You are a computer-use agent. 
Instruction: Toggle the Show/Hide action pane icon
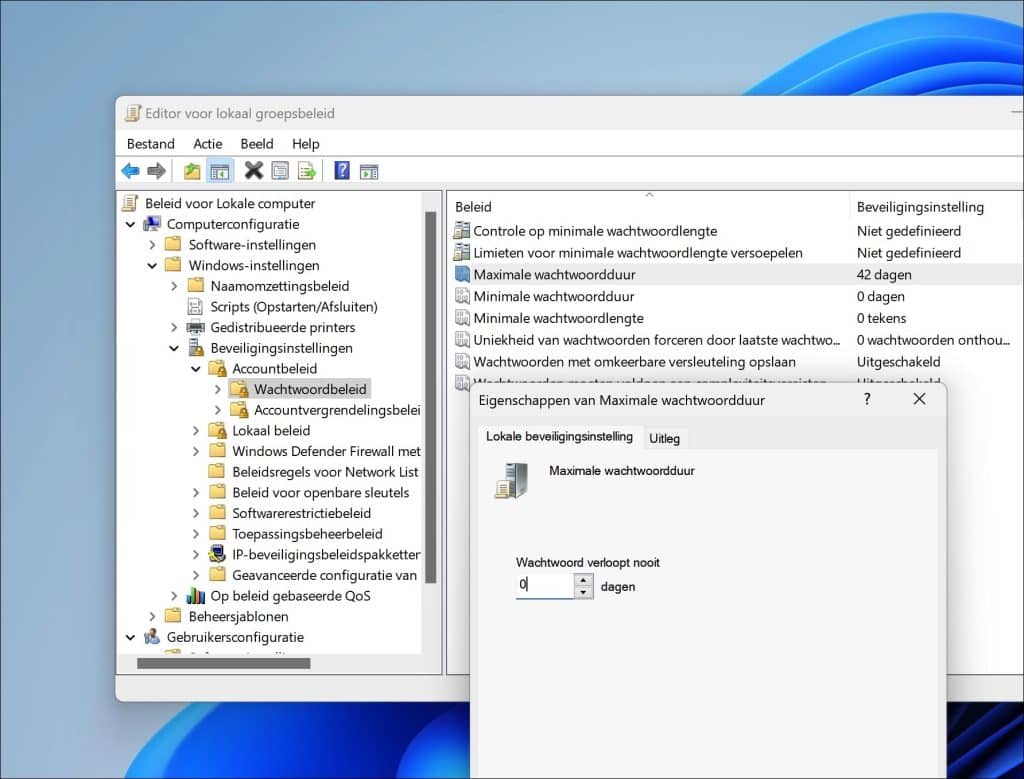click(368, 171)
